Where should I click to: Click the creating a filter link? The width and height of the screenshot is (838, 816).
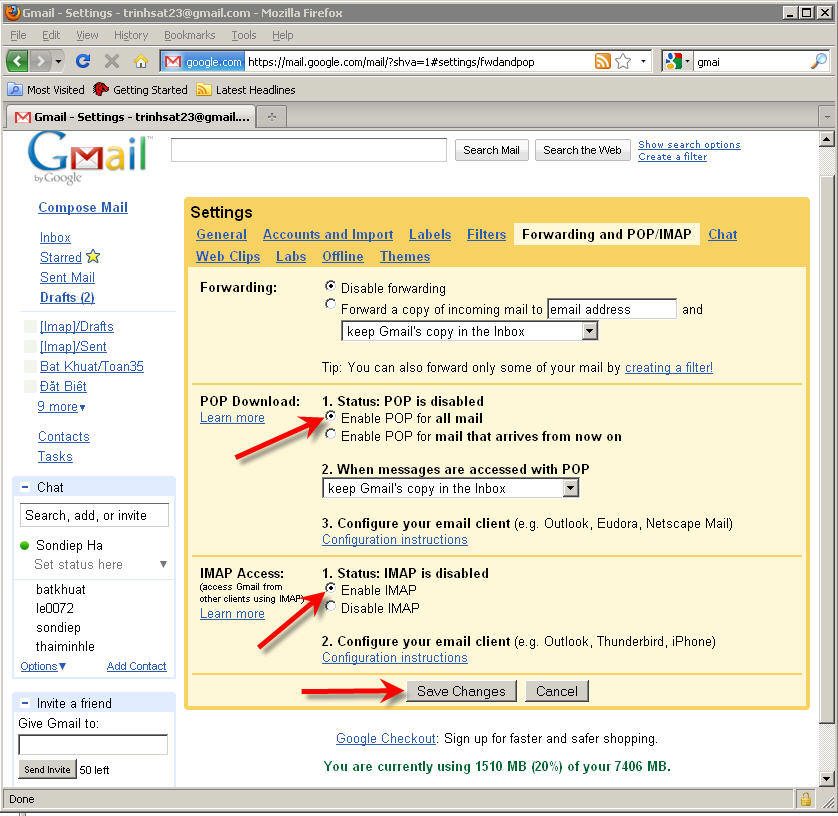pos(669,368)
